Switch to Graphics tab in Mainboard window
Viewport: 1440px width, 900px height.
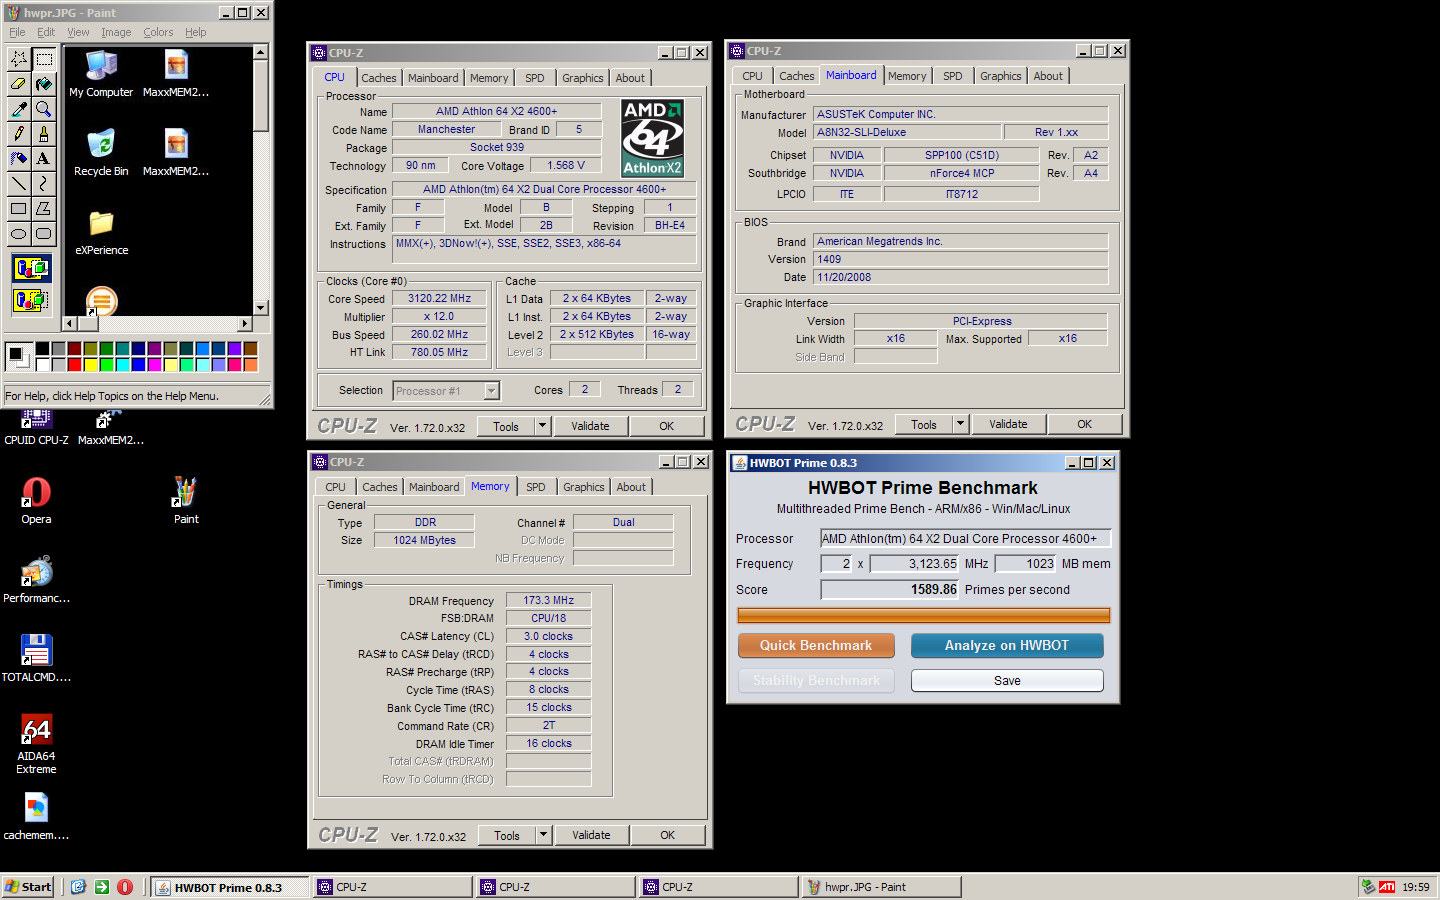[1000, 76]
